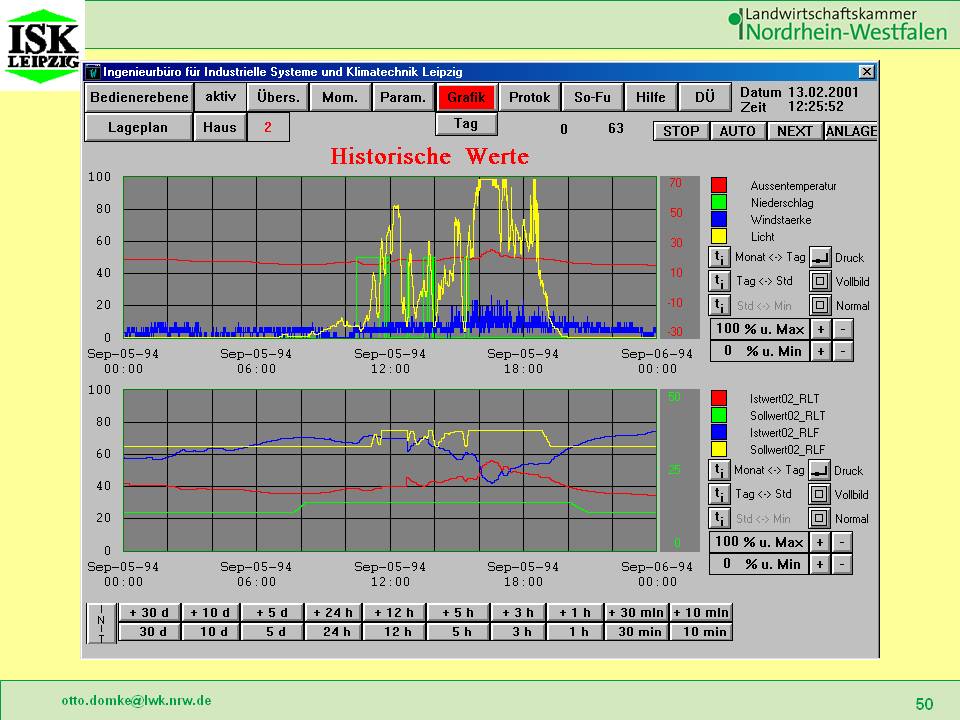
Task: Decrease lower chart 0 % u. Min with minus
Action: pyautogui.click(x=843, y=564)
